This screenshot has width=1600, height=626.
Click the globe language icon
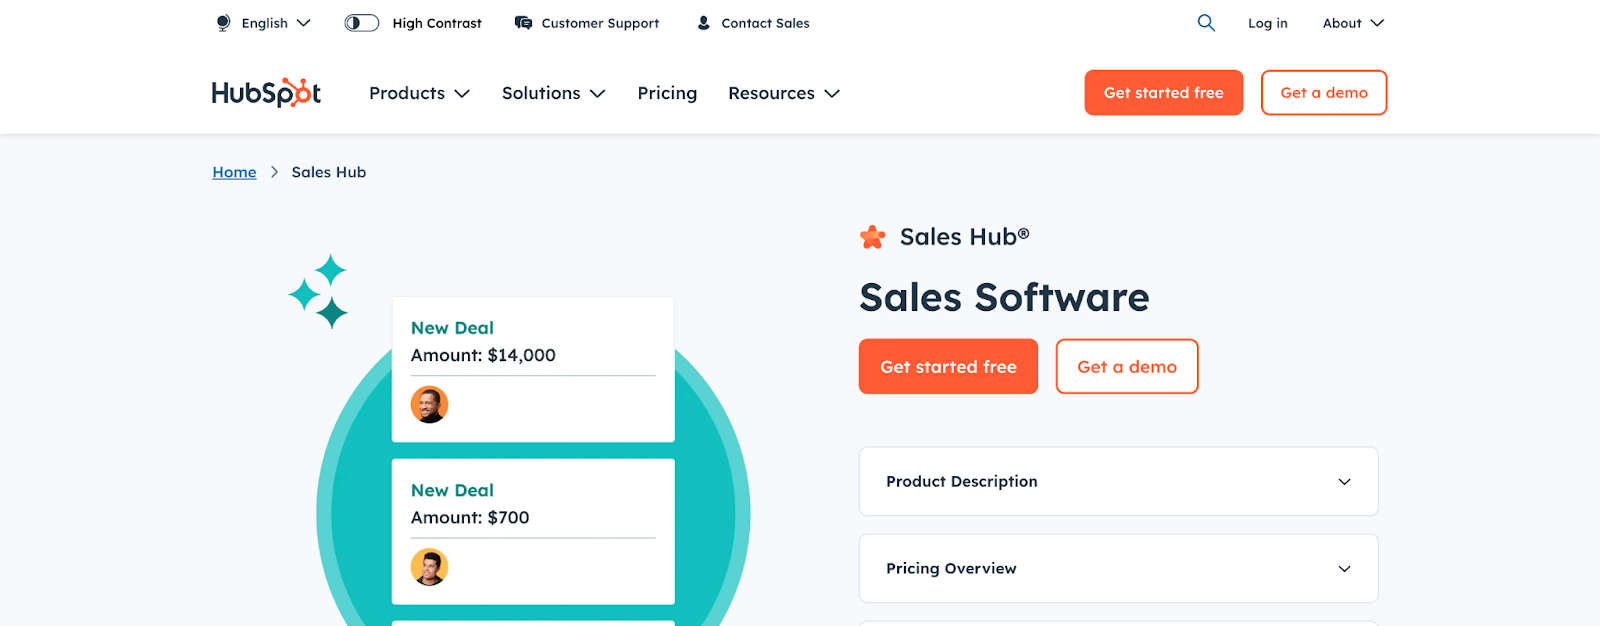223,23
